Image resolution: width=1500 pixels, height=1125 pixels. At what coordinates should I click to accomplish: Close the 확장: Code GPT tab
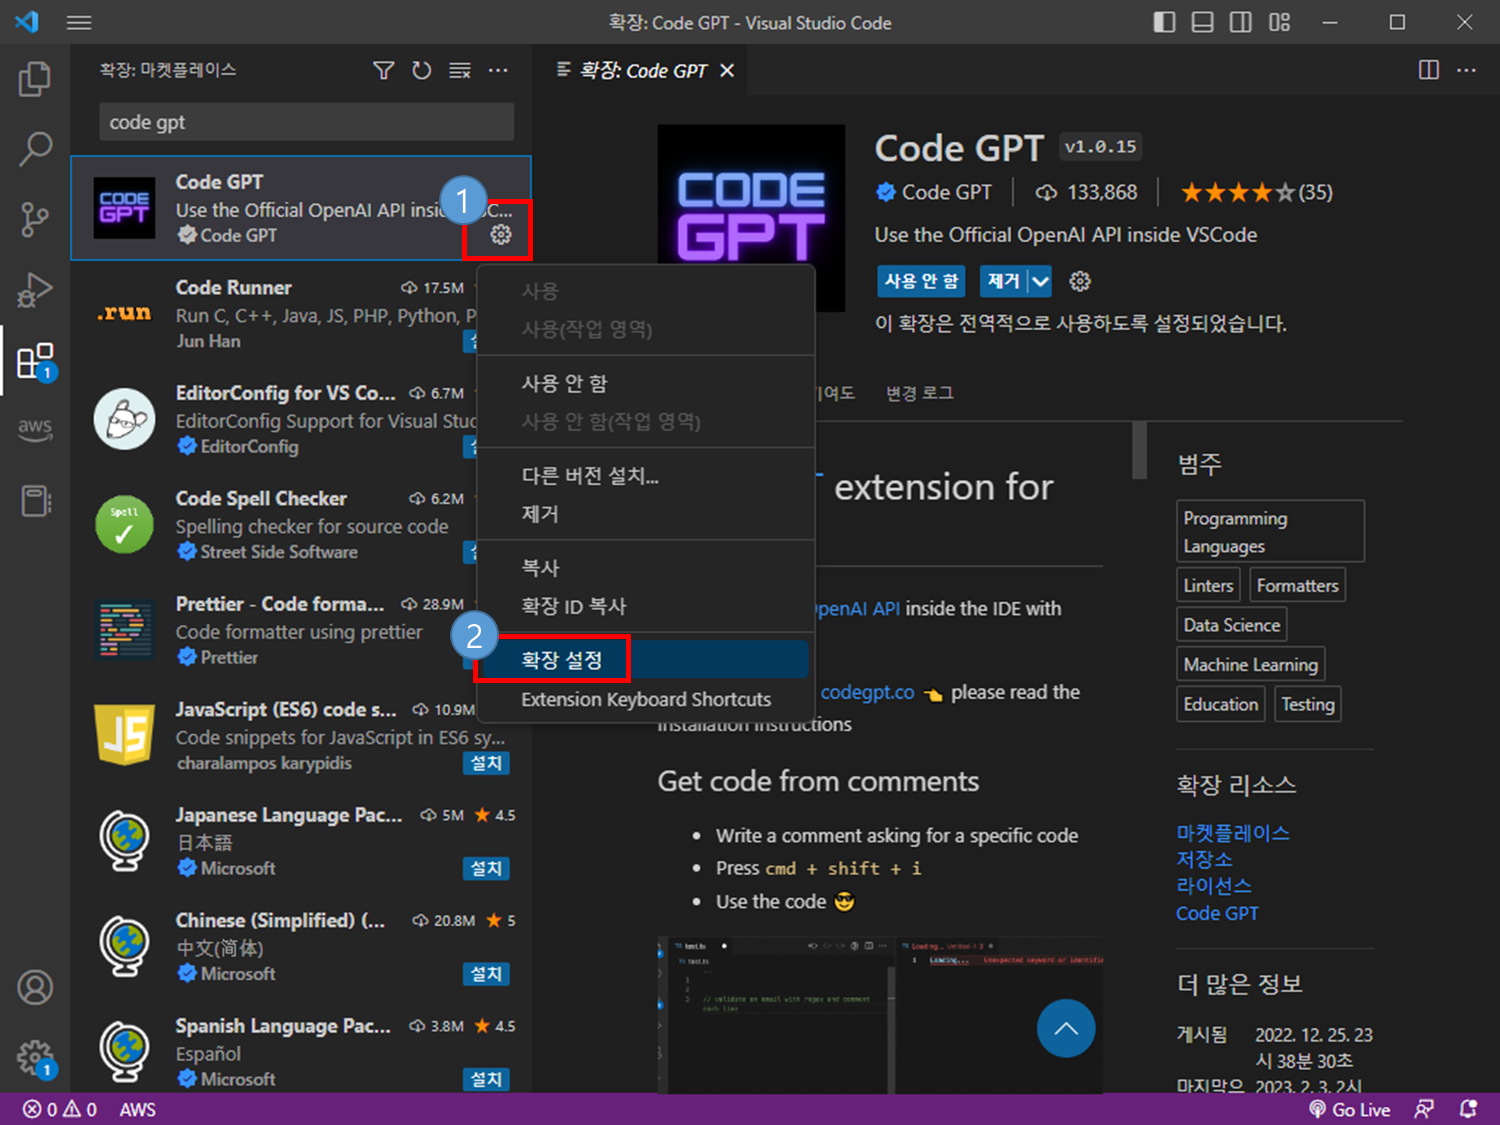tap(727, 70)
